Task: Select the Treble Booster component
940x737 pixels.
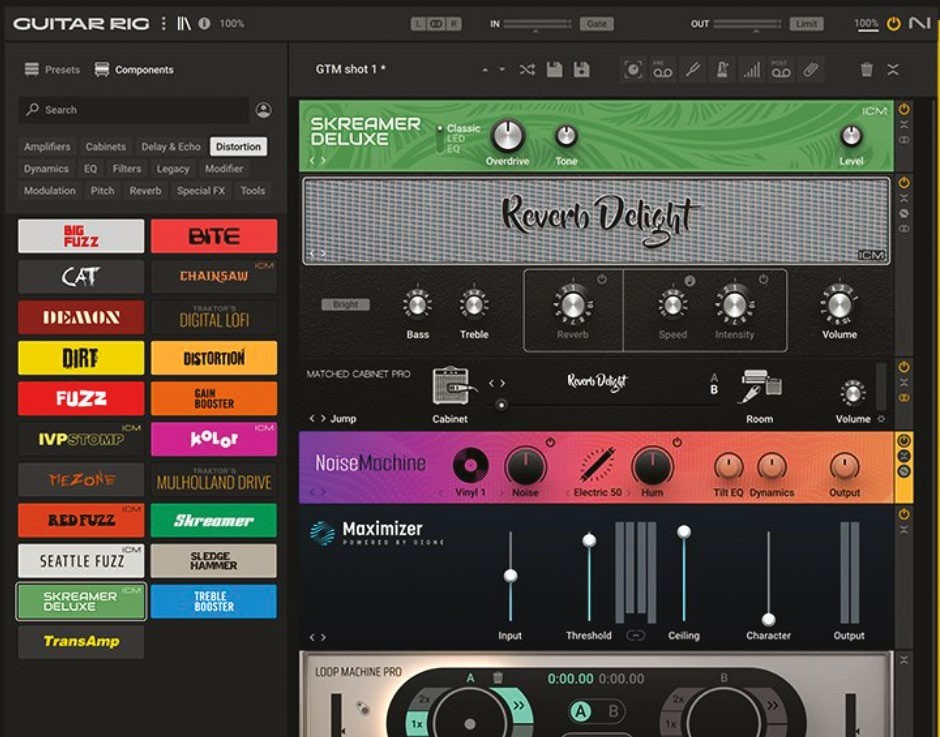Action: pos(214,601)
